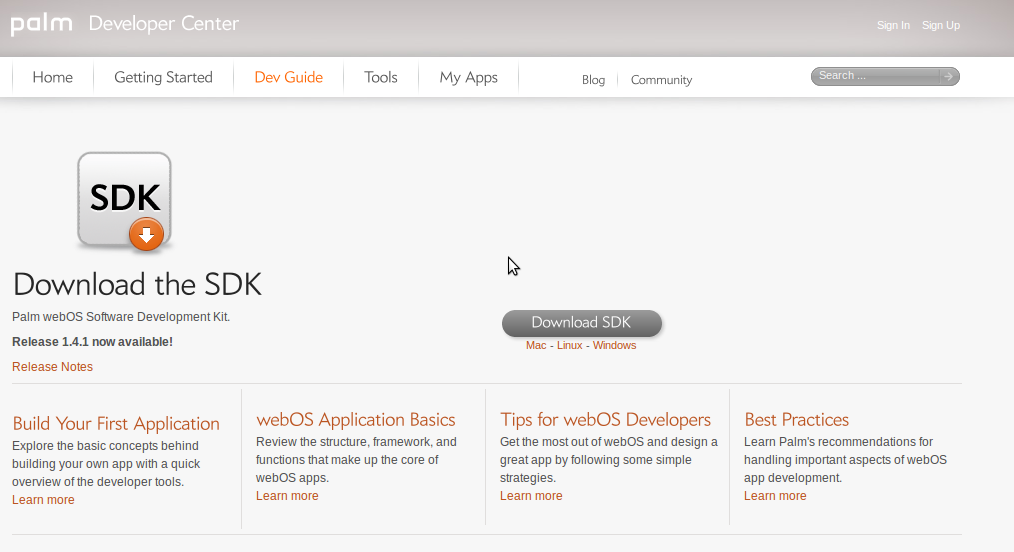Viewport: 1014px width, 552px height.
Task: Learn more under Best Practices
Action: pyautogui.click(x=775, y=496)
